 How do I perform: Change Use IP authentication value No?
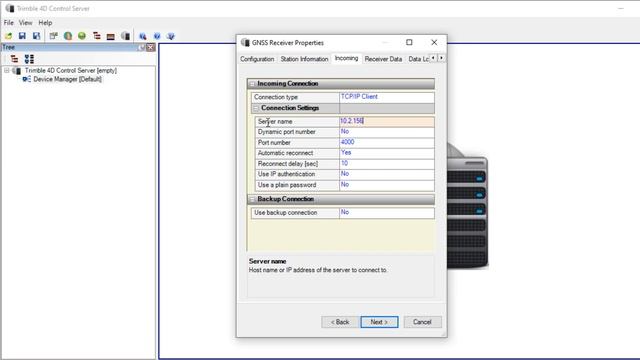click(x=387, y=174)
